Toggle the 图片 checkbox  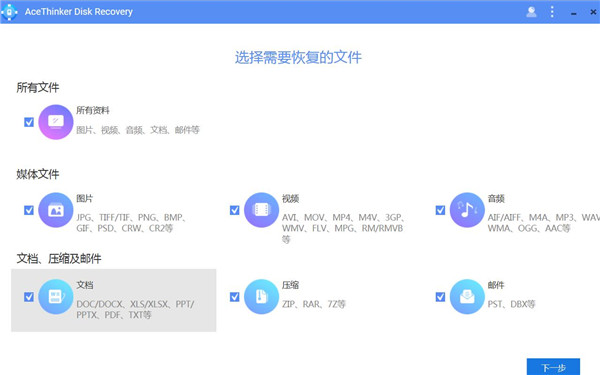29,210
